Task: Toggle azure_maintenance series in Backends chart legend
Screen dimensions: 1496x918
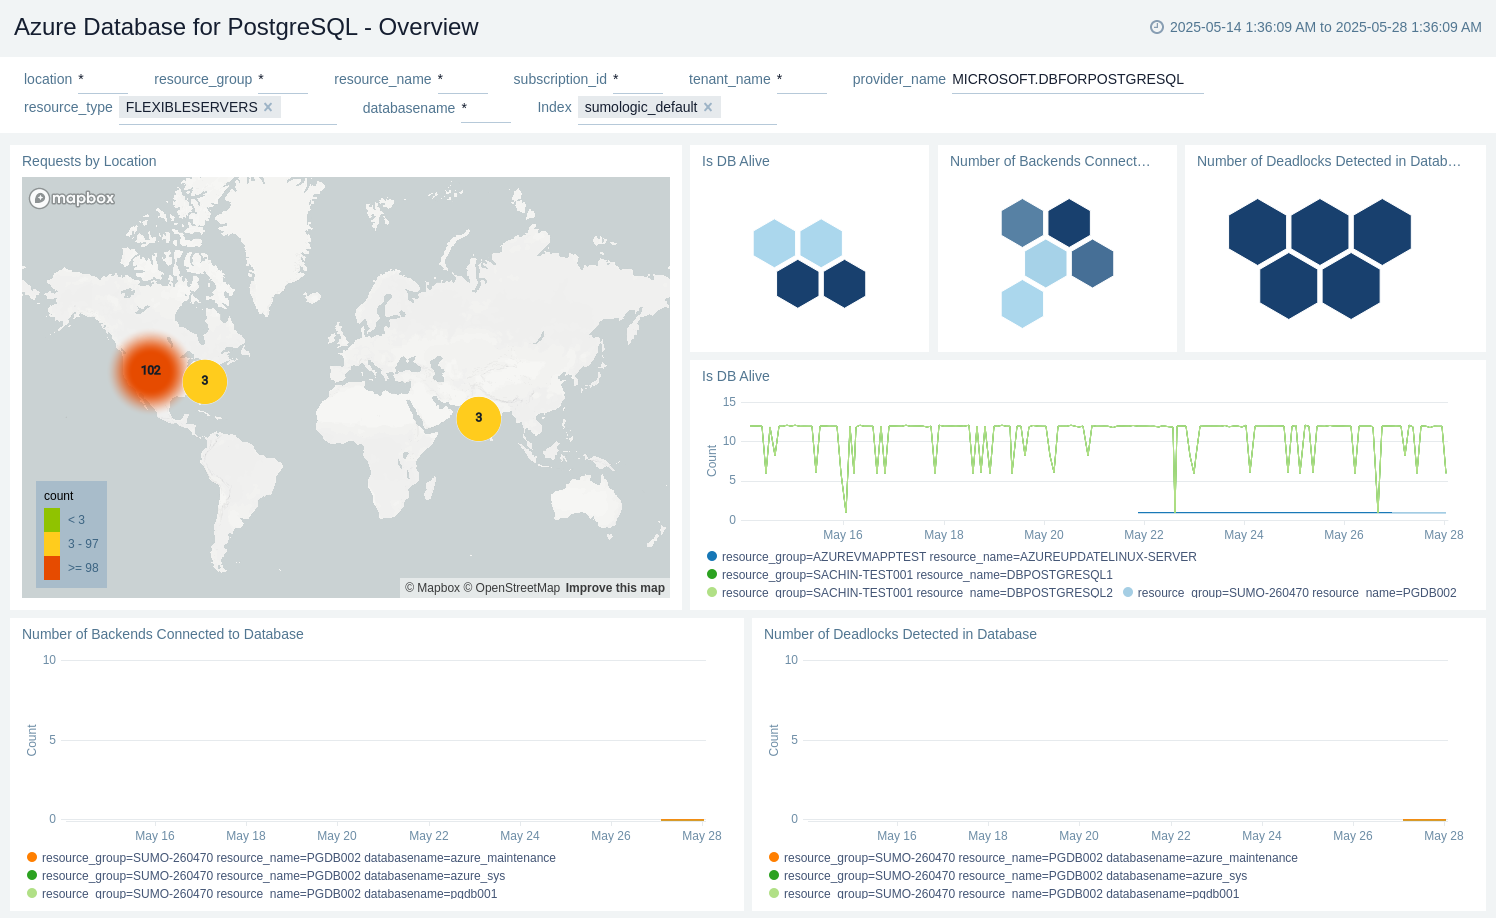Action: tap(291, 858)
